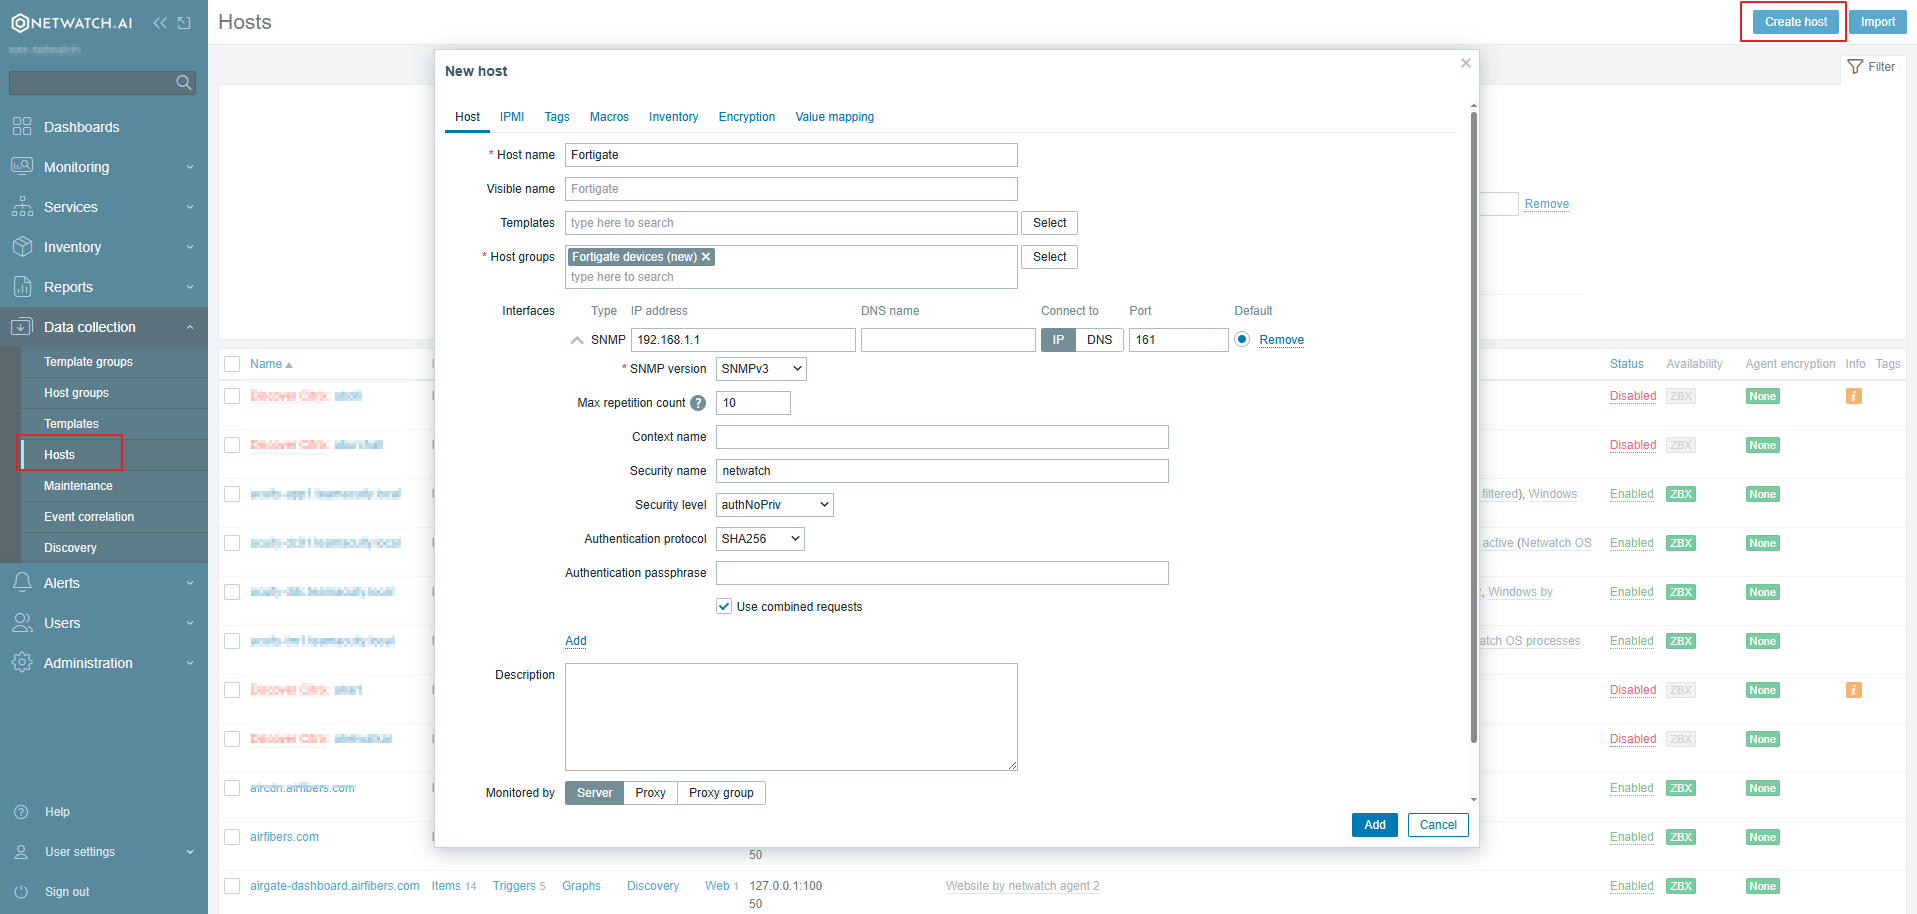Open the Security level dropdown

(x=773, y=504)
